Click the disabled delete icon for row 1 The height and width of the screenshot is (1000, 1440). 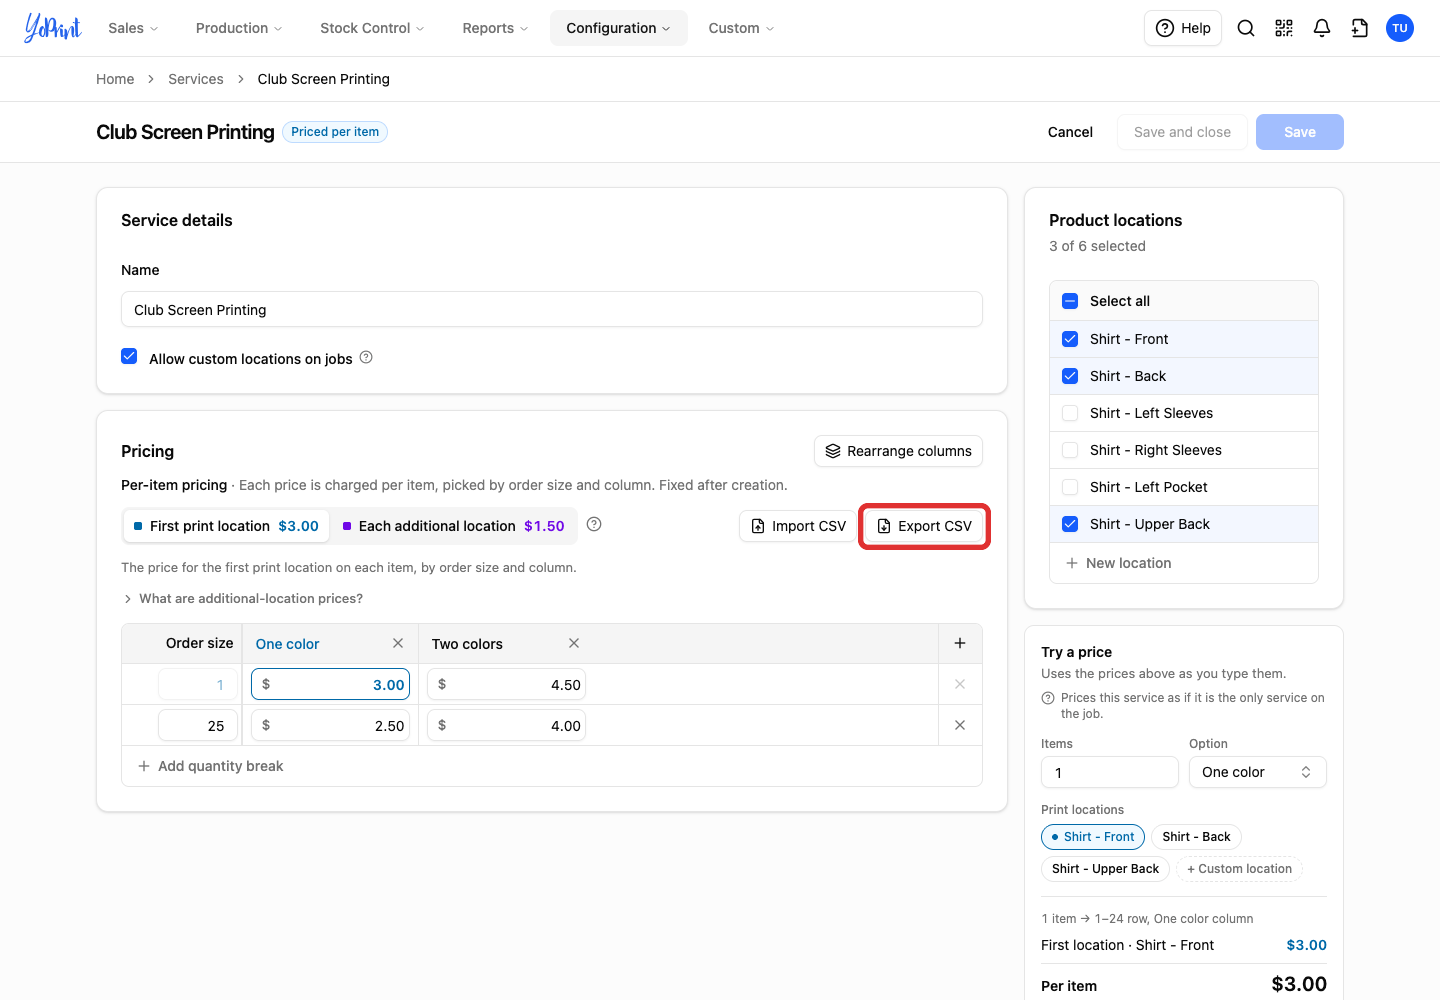point(960,684)
